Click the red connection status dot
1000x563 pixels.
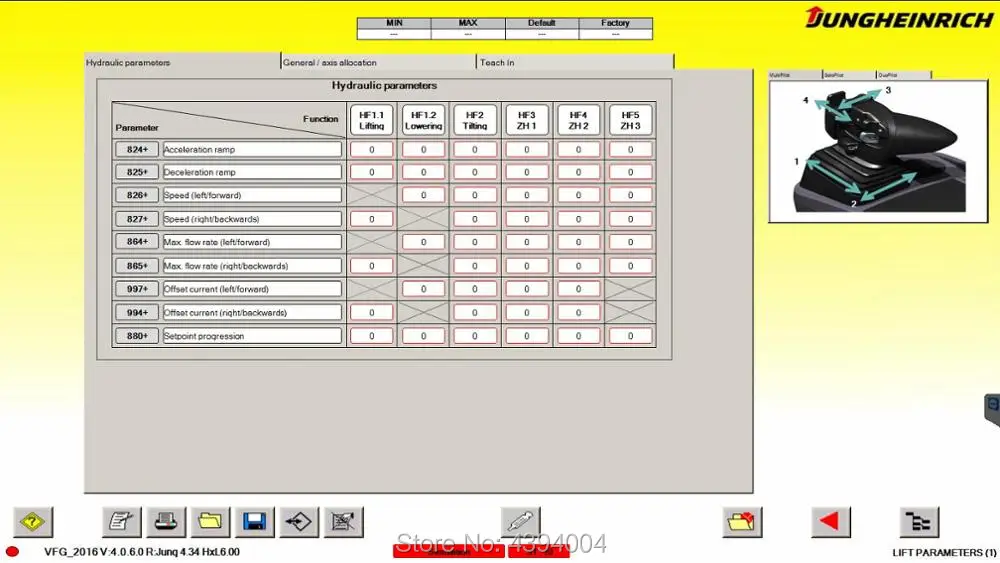coord(12,552)
